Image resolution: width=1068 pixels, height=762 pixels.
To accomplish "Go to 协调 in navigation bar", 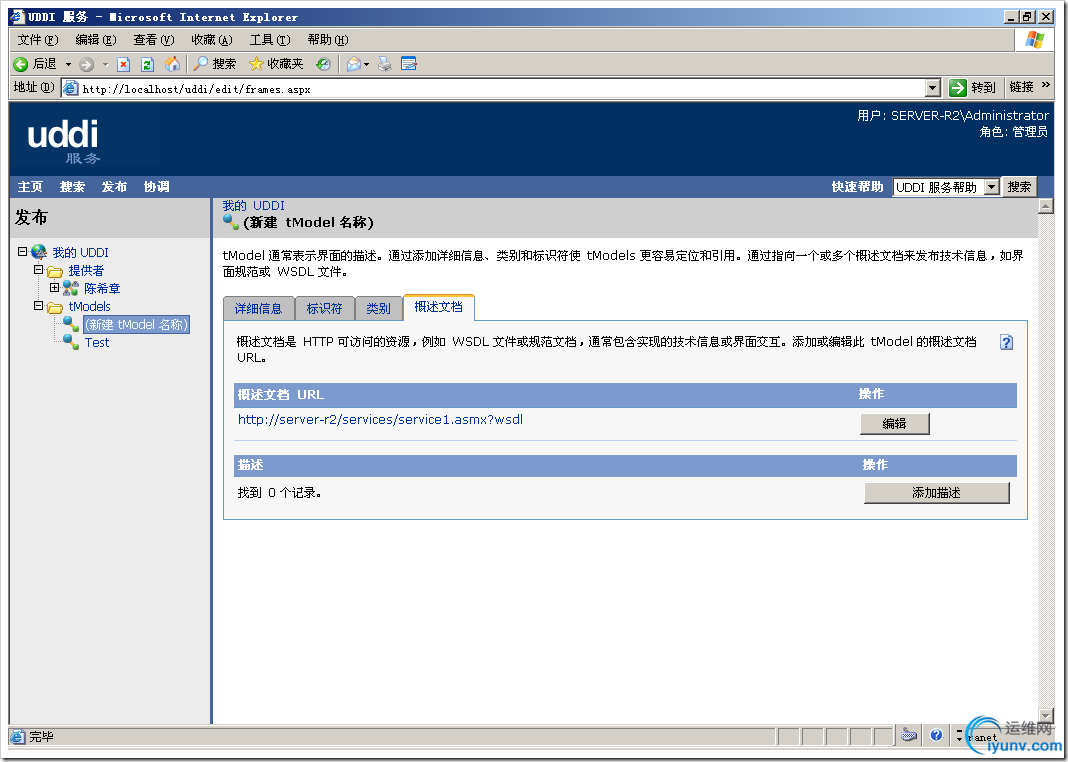I will (157, 187).
